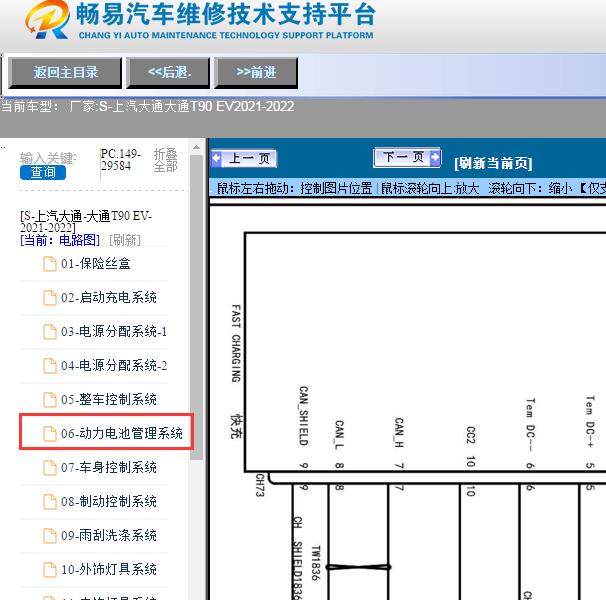Click right arrow icon on 下一页
This screenshot has height=600, width=606.
tap(435, 157)
